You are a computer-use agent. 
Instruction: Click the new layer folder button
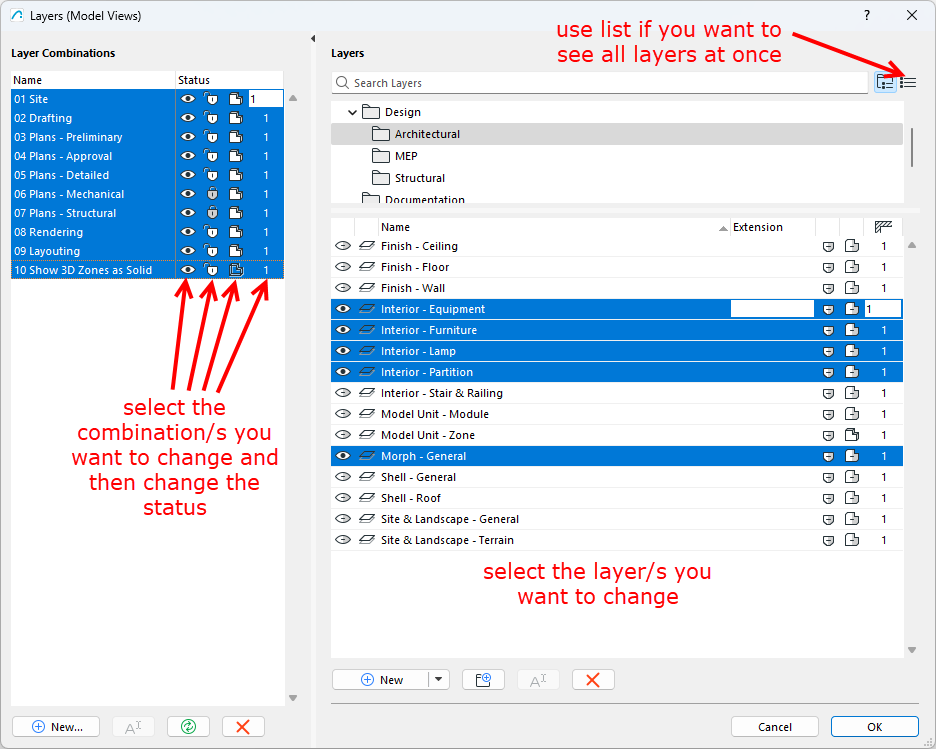point(483,680)
